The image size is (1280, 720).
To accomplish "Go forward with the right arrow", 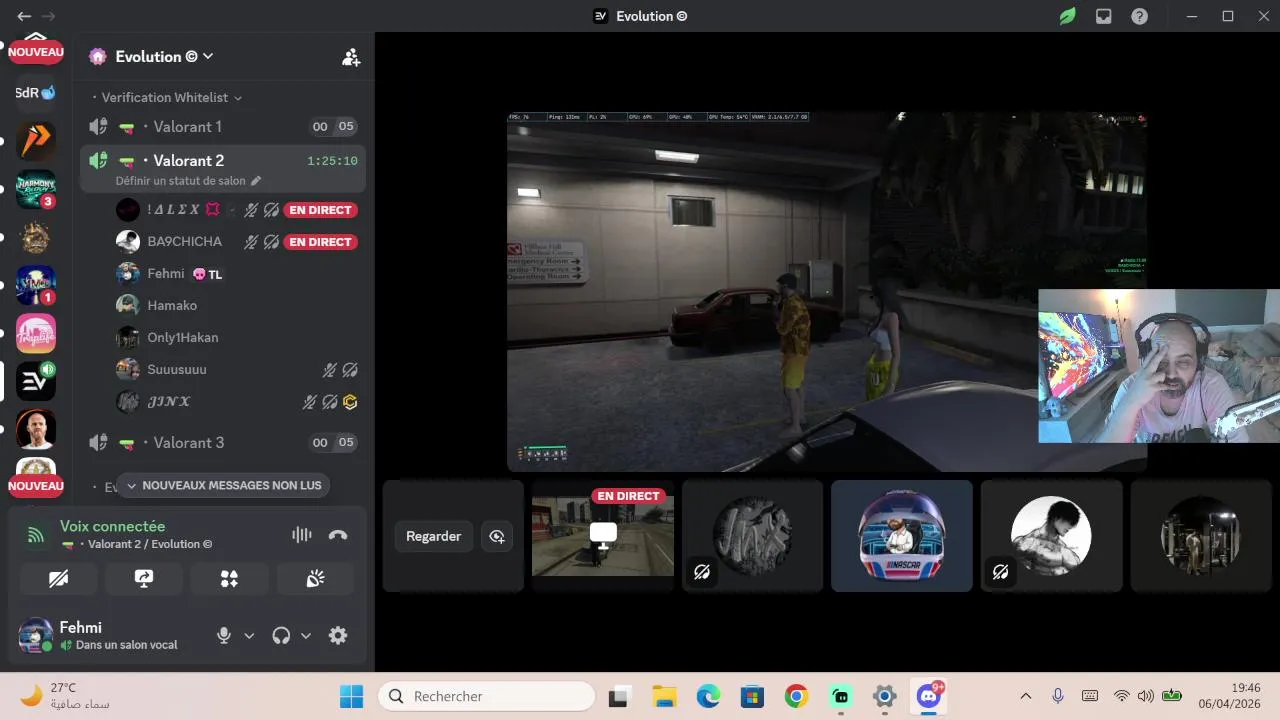I will 48,16.
